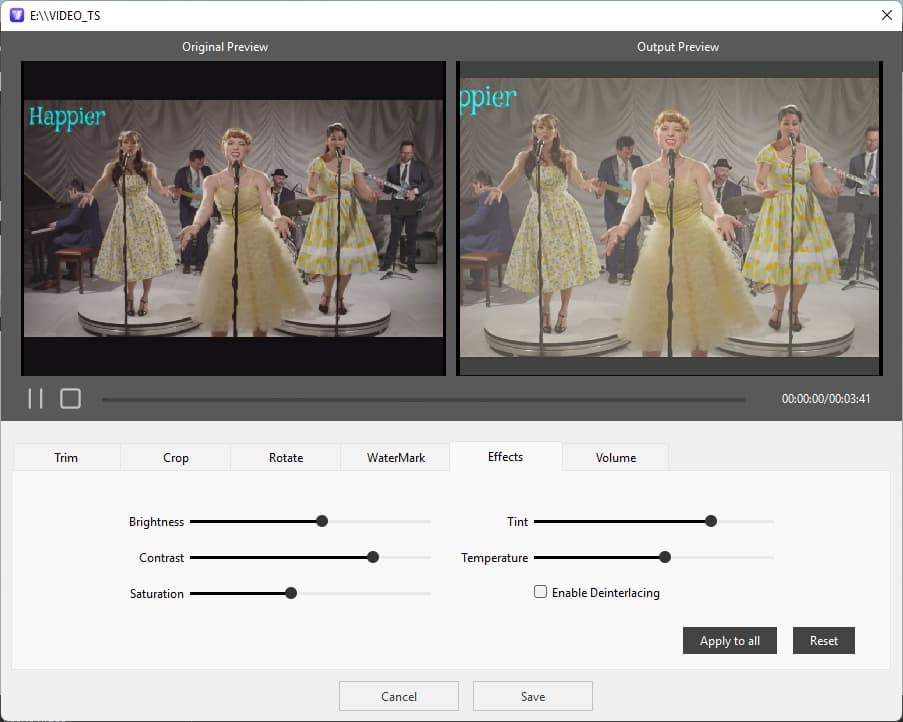Click the Tint slider handle

pyautogui.click(x=710, y=521)
